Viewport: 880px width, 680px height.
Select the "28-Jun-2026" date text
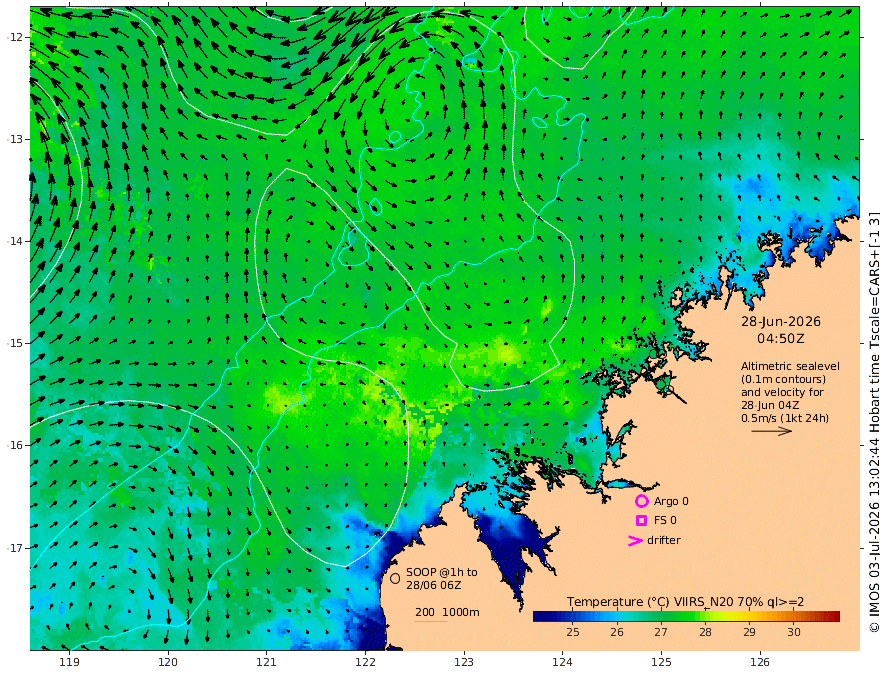click(781, 321)
